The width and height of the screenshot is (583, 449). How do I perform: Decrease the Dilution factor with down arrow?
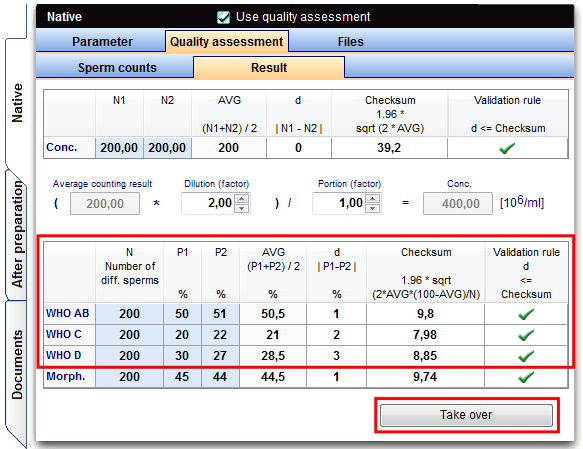pos(242,208)
